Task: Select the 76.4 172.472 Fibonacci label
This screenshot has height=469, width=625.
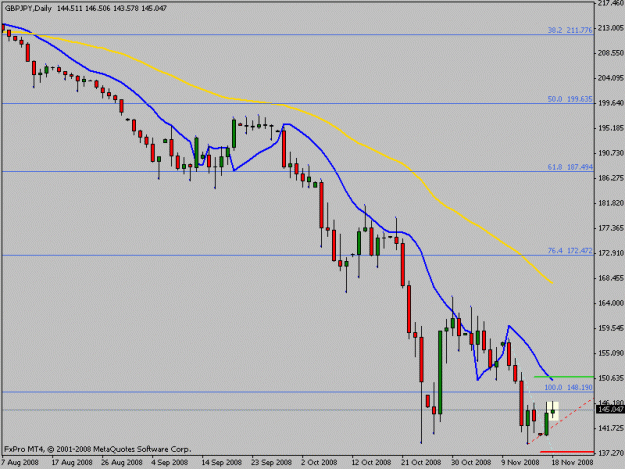Action: (570, 251)
